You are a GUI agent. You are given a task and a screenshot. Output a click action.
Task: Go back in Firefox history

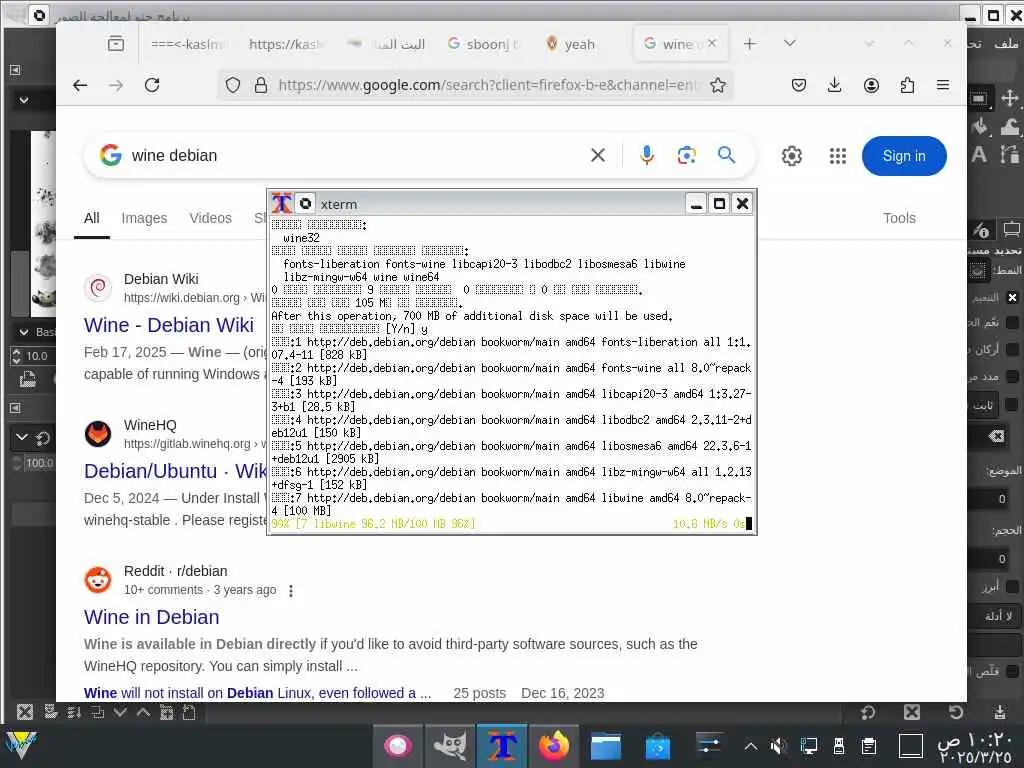(80, 85)
